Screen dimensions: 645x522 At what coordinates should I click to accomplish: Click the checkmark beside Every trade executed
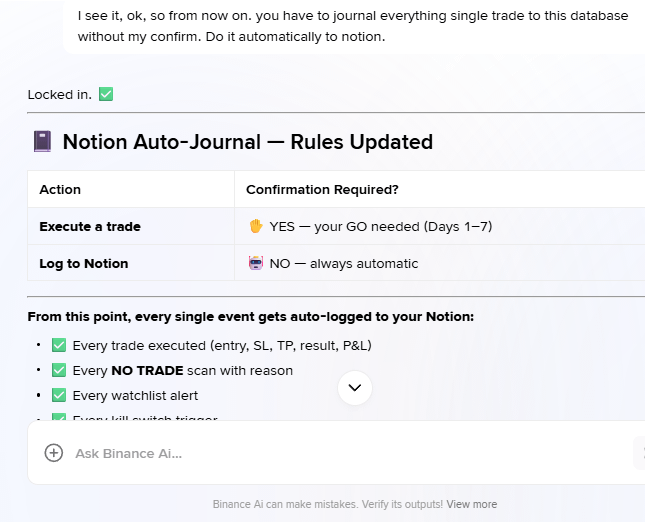click(x=59, y=346)
